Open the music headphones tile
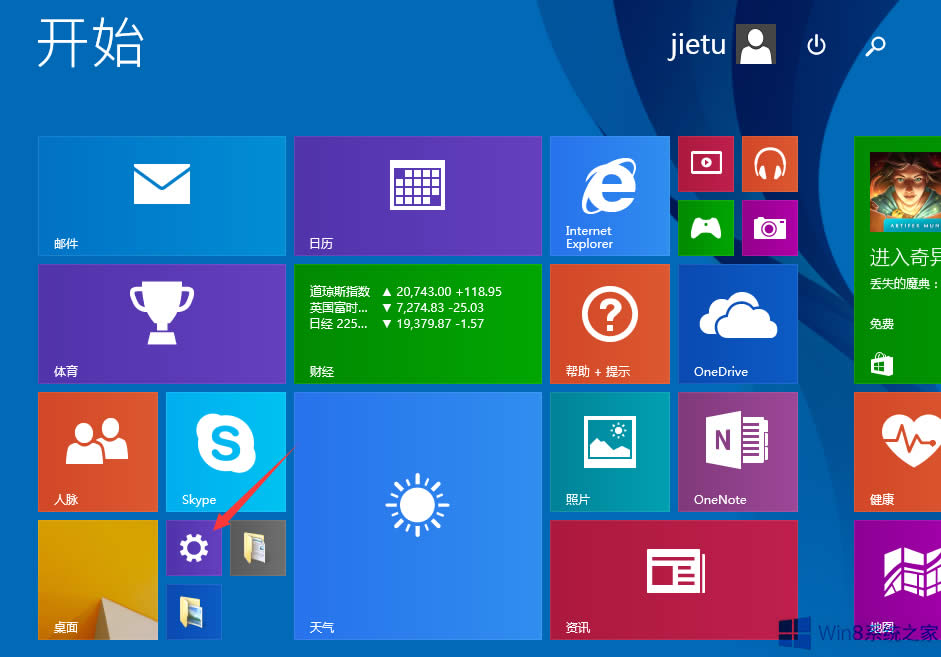The image size is (941, 657). coord(769,163)
